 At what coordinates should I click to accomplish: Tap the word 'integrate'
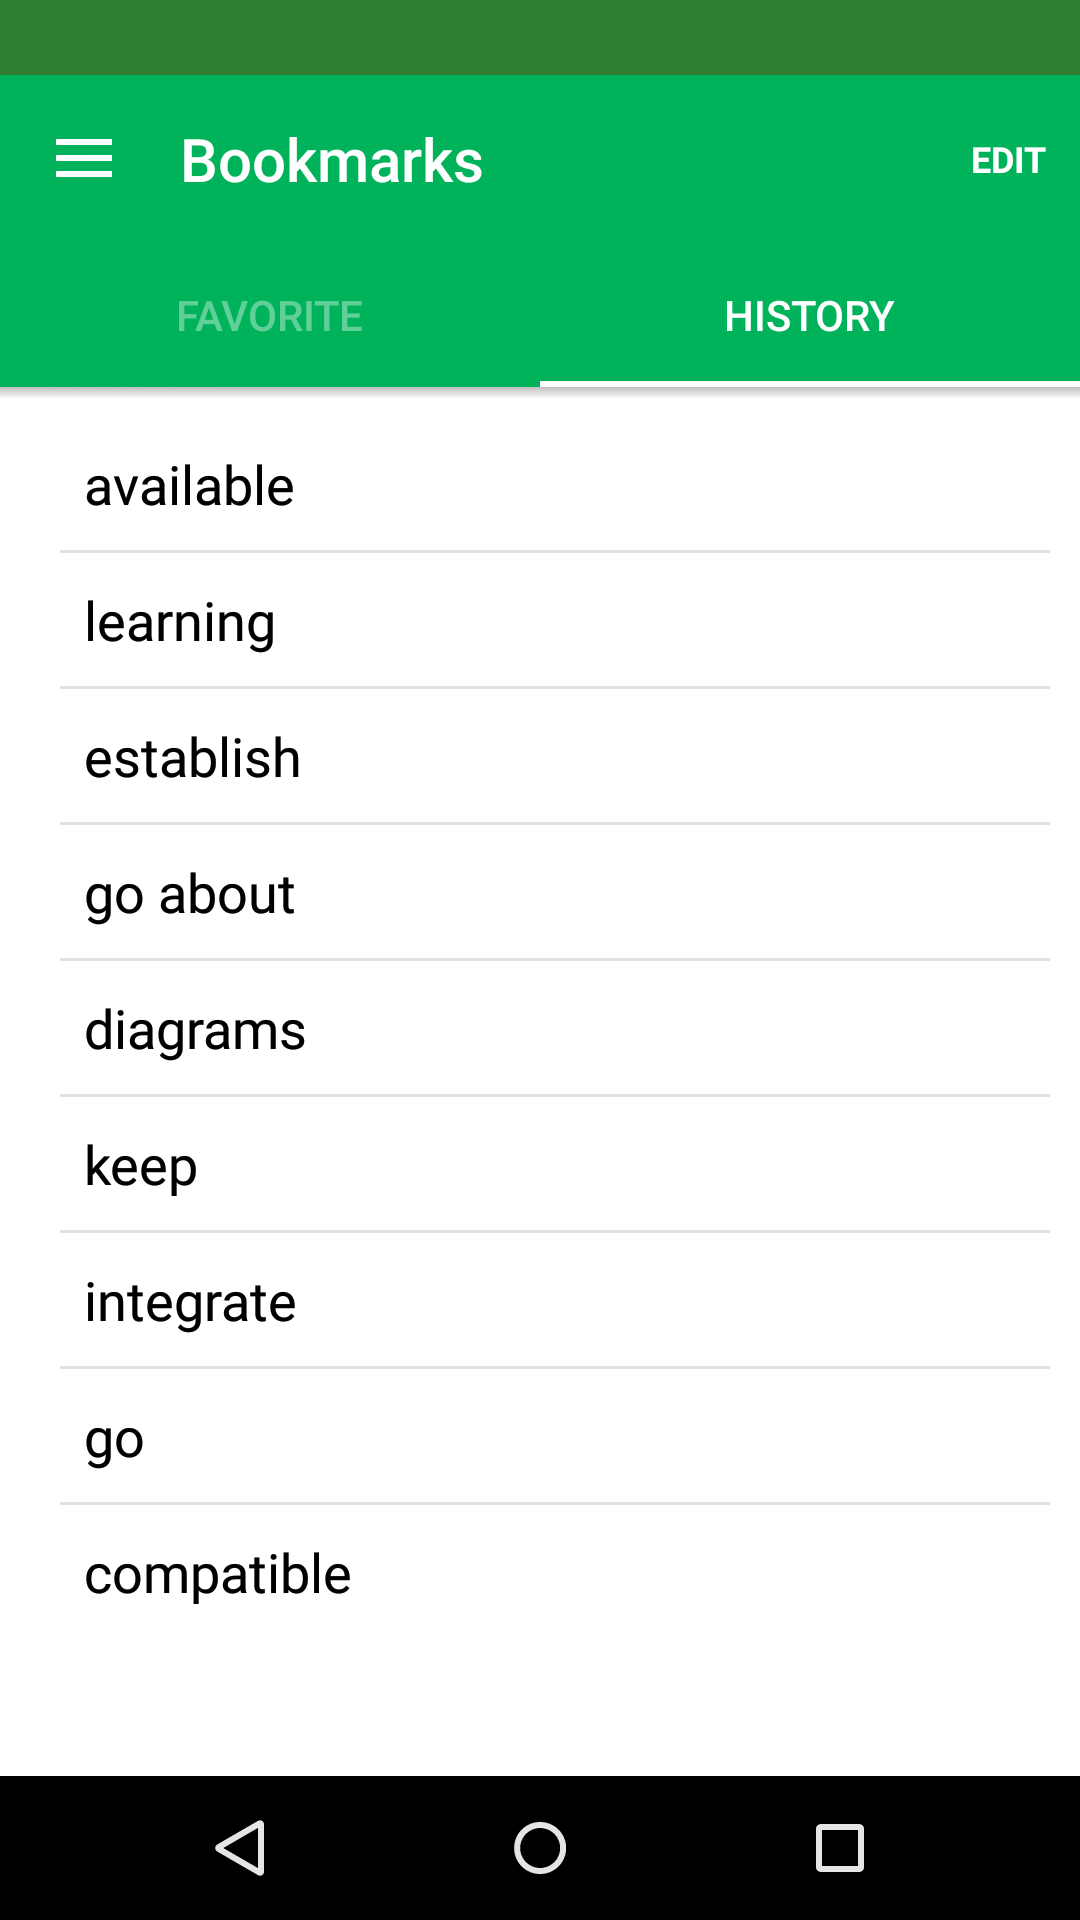point(191,1301)
